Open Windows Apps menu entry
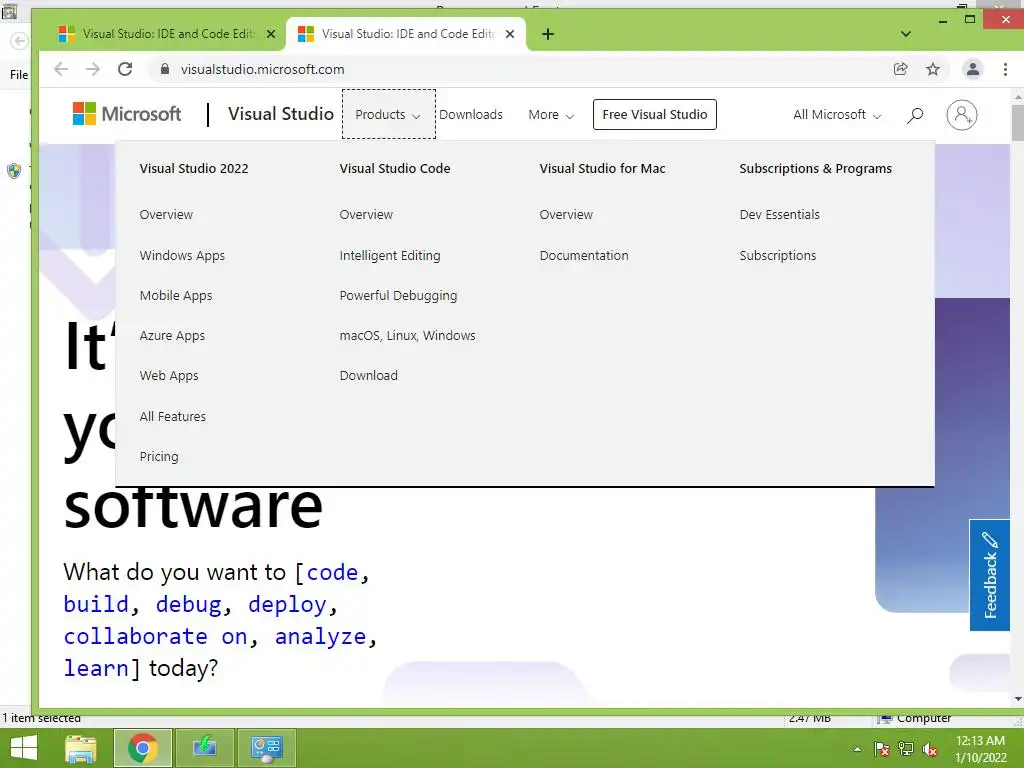 click(182, 255)
